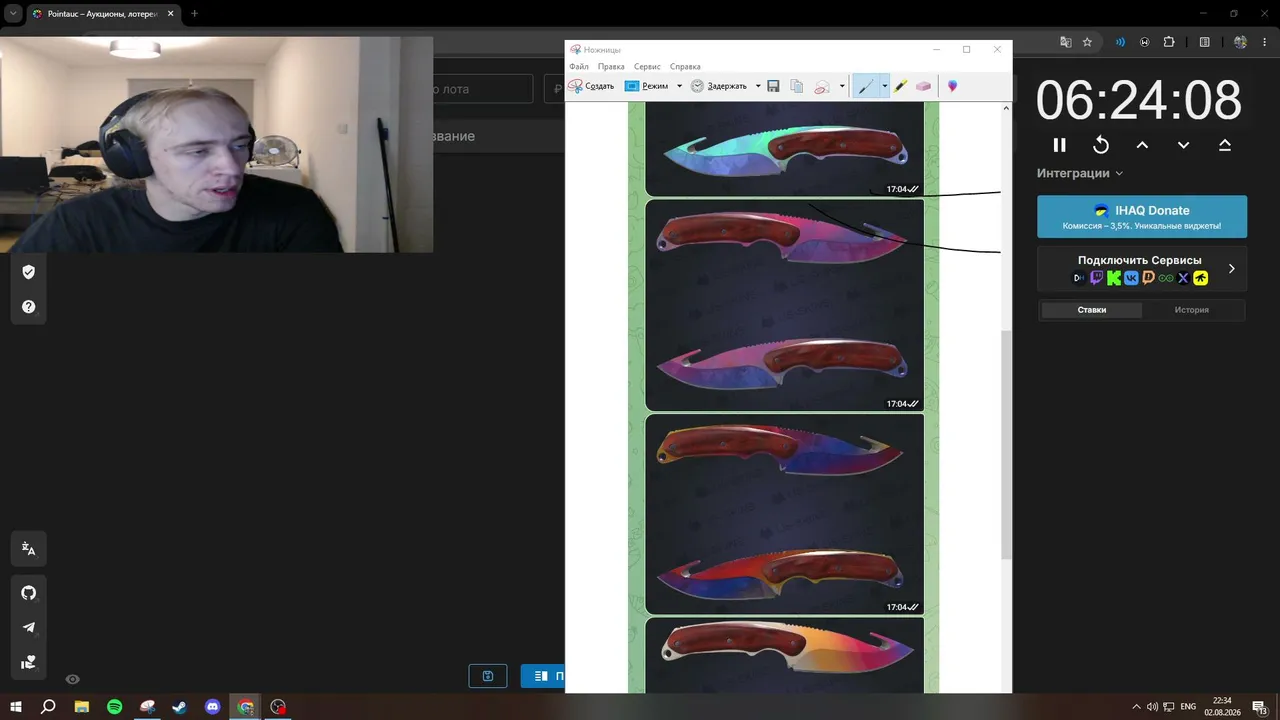Switch to the История tab
1280x720 pixels.
pos(1192,310)
